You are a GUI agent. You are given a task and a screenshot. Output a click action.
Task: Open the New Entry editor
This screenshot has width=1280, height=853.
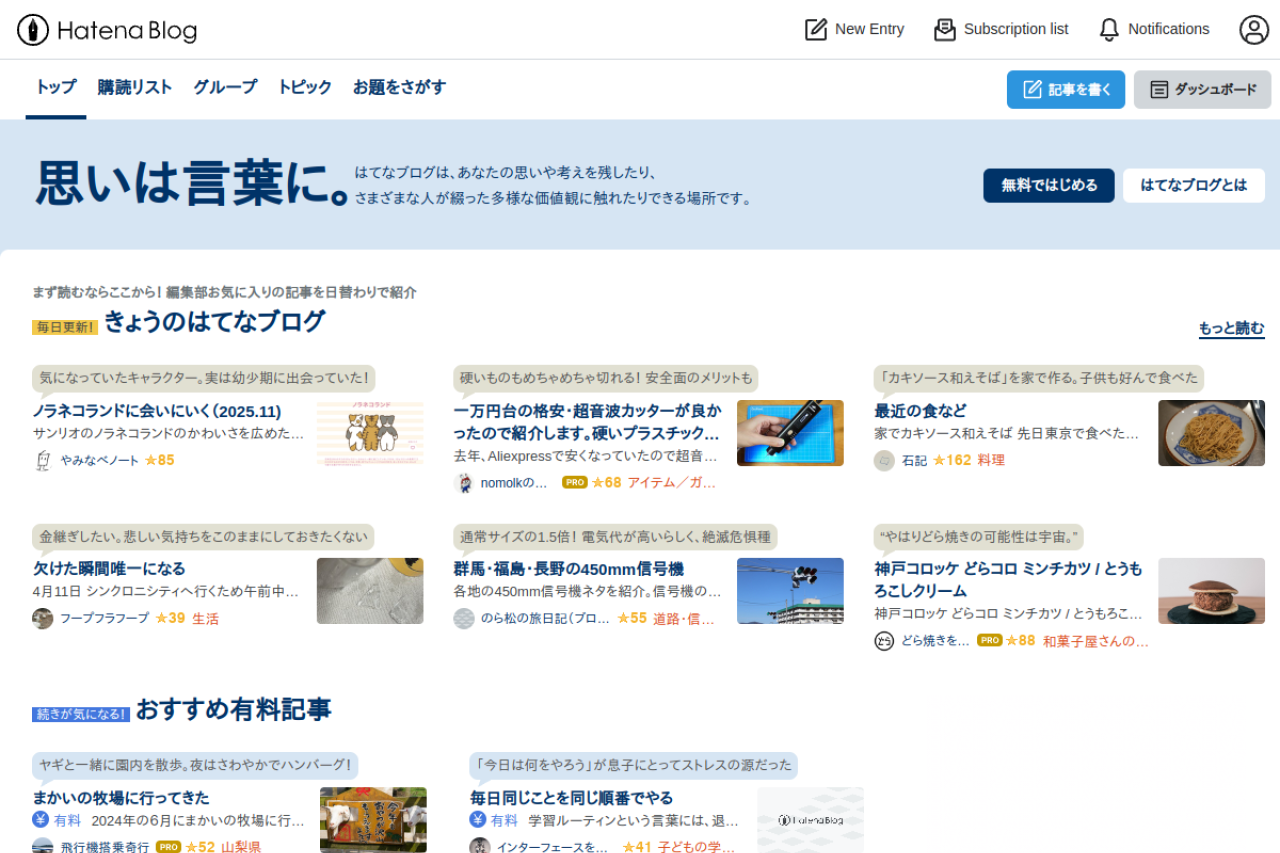point(854,29)
